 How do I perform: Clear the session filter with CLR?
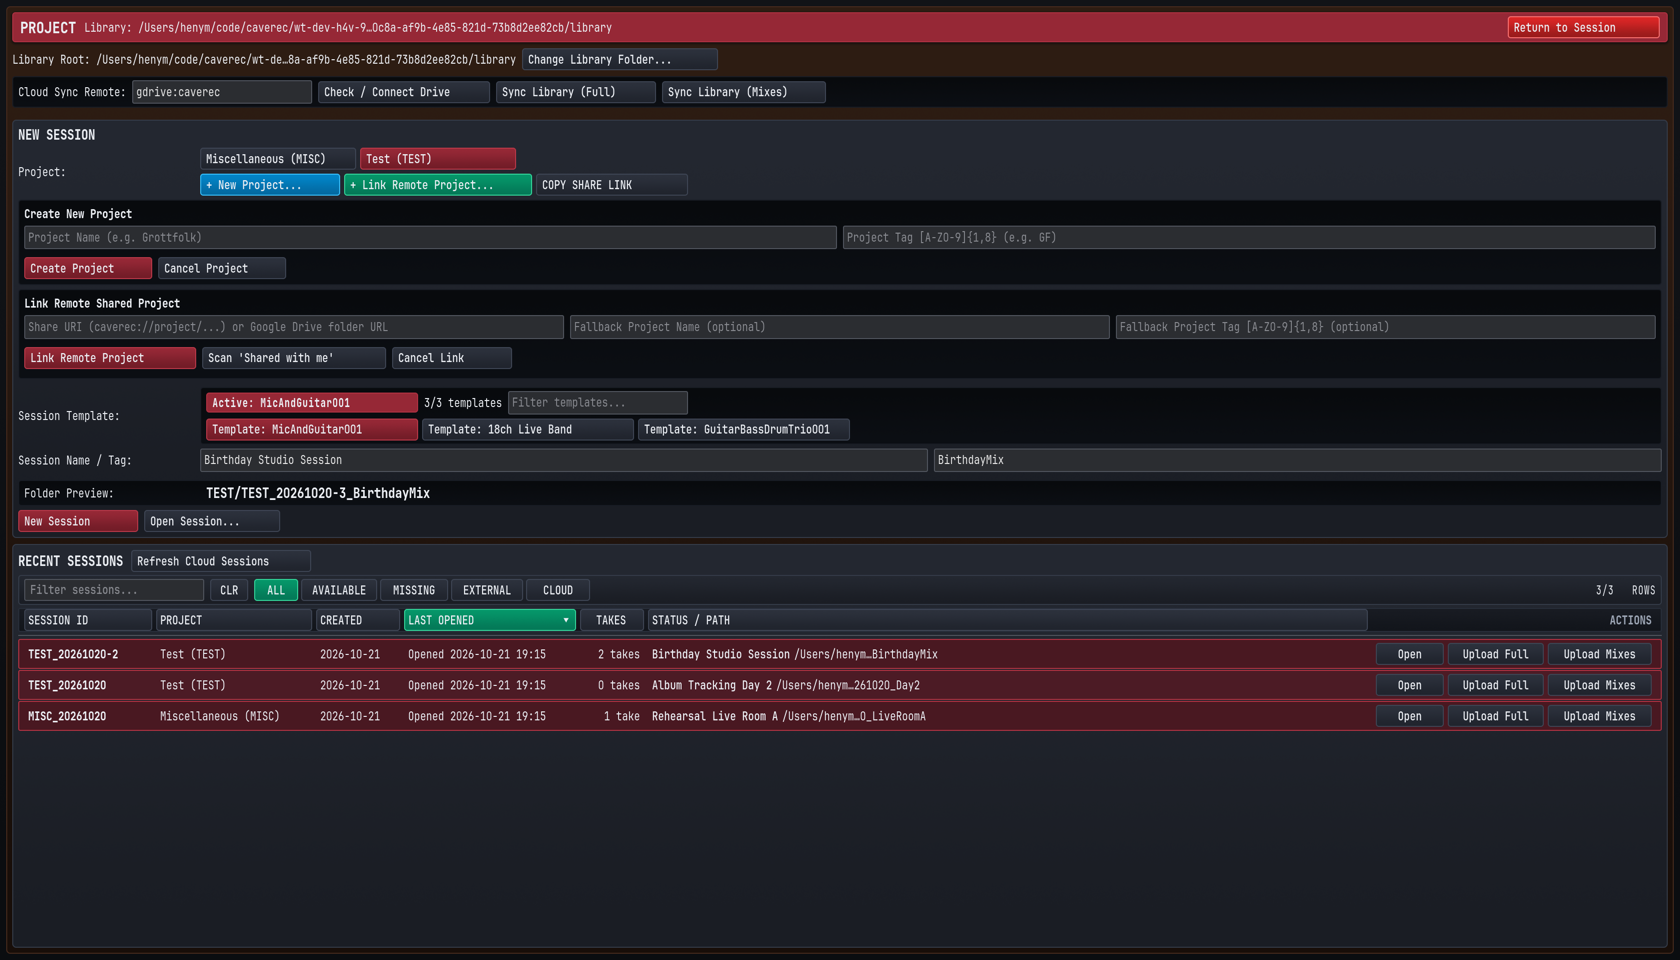229,591
